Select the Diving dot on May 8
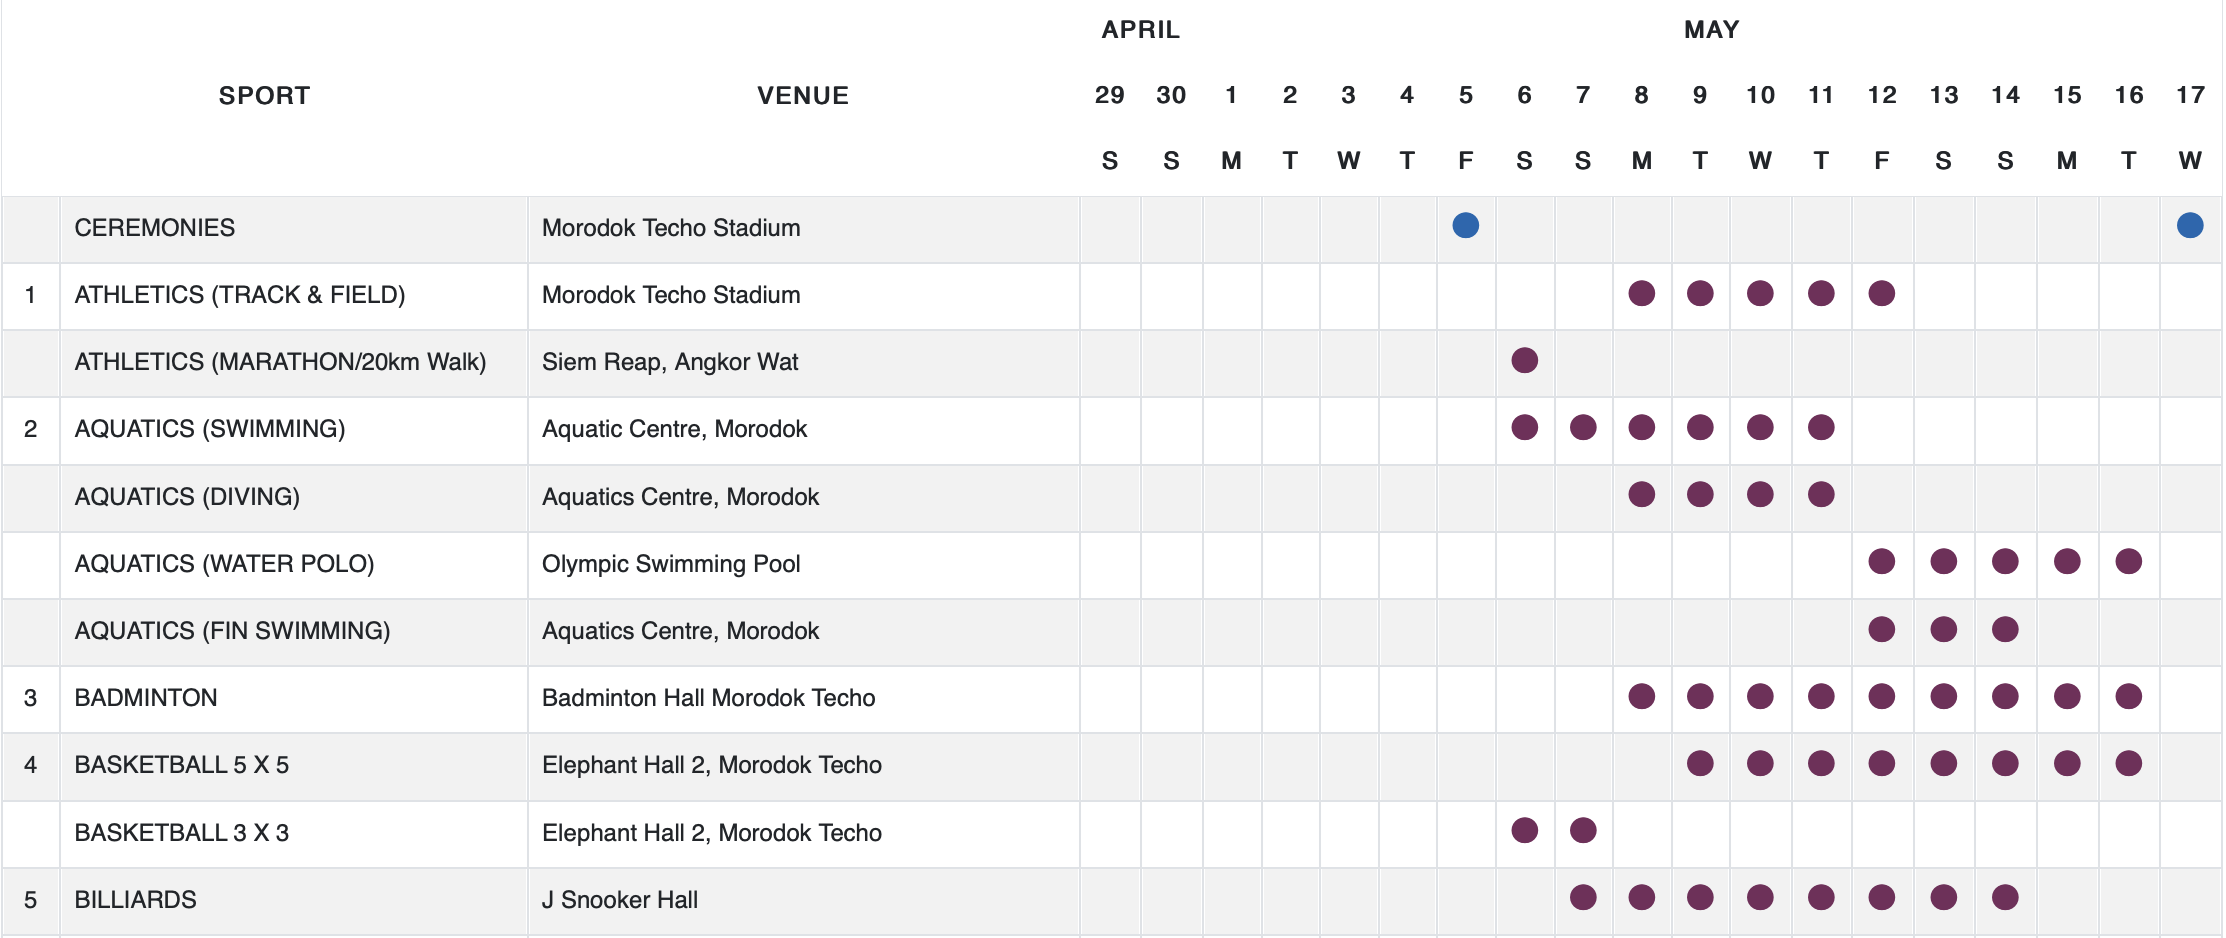 1641,494
